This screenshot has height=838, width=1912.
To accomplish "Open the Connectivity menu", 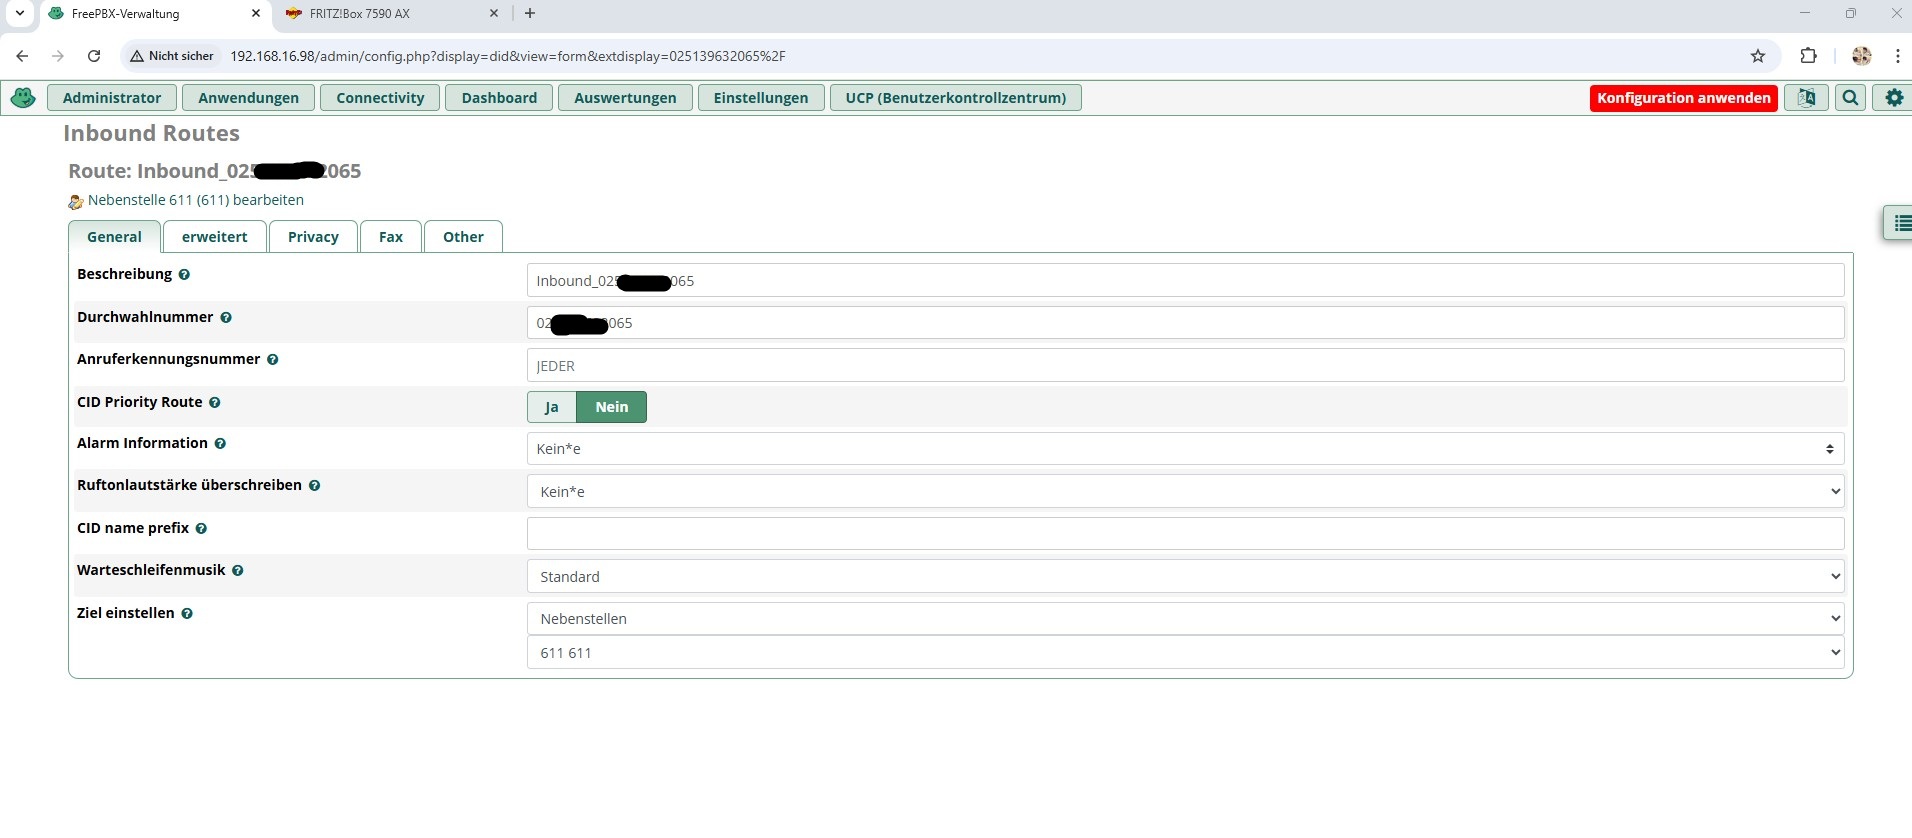I will 380,98.
